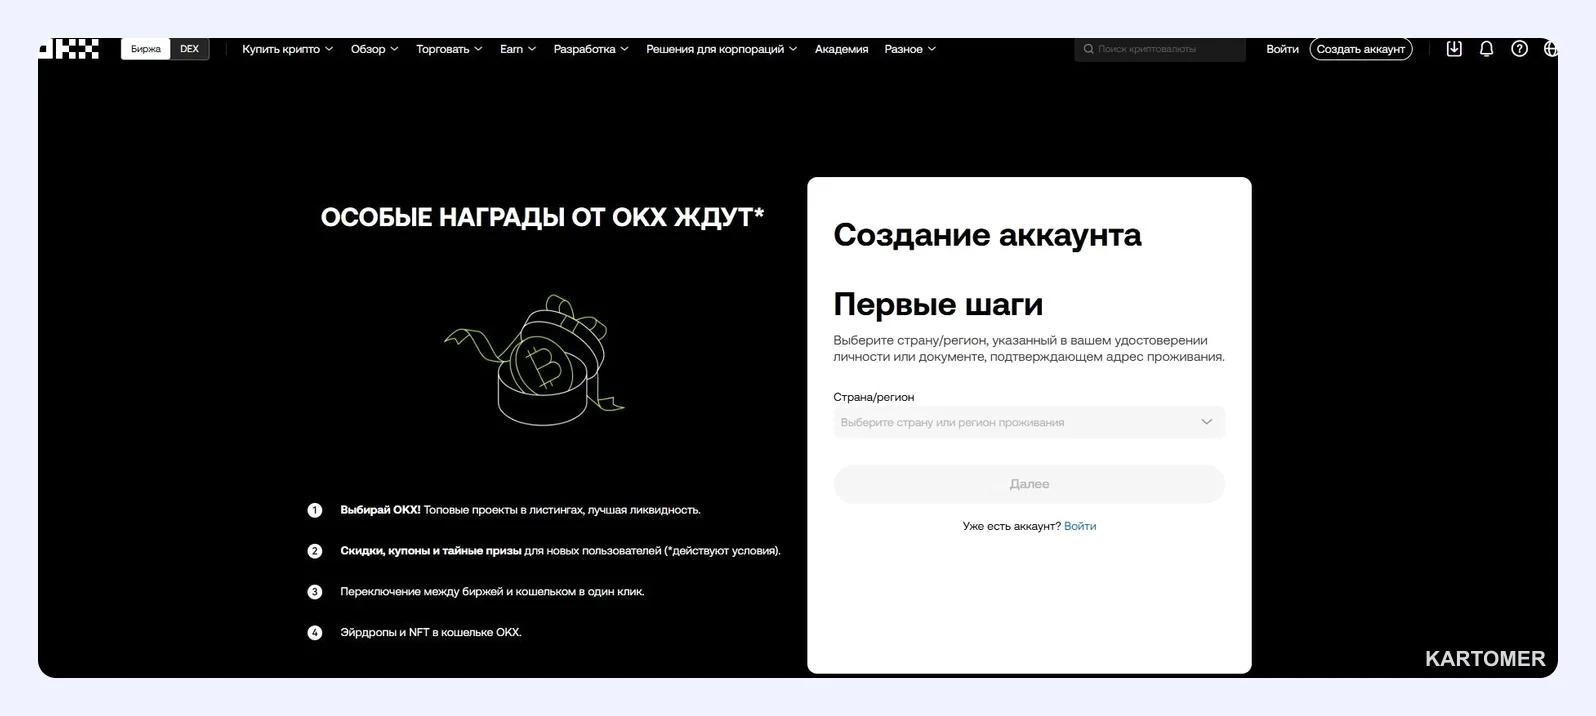Screen dimensions: 1596x716
Task: Click the Эйрдропы и NFT line
Action: click(x=430, y=633)
